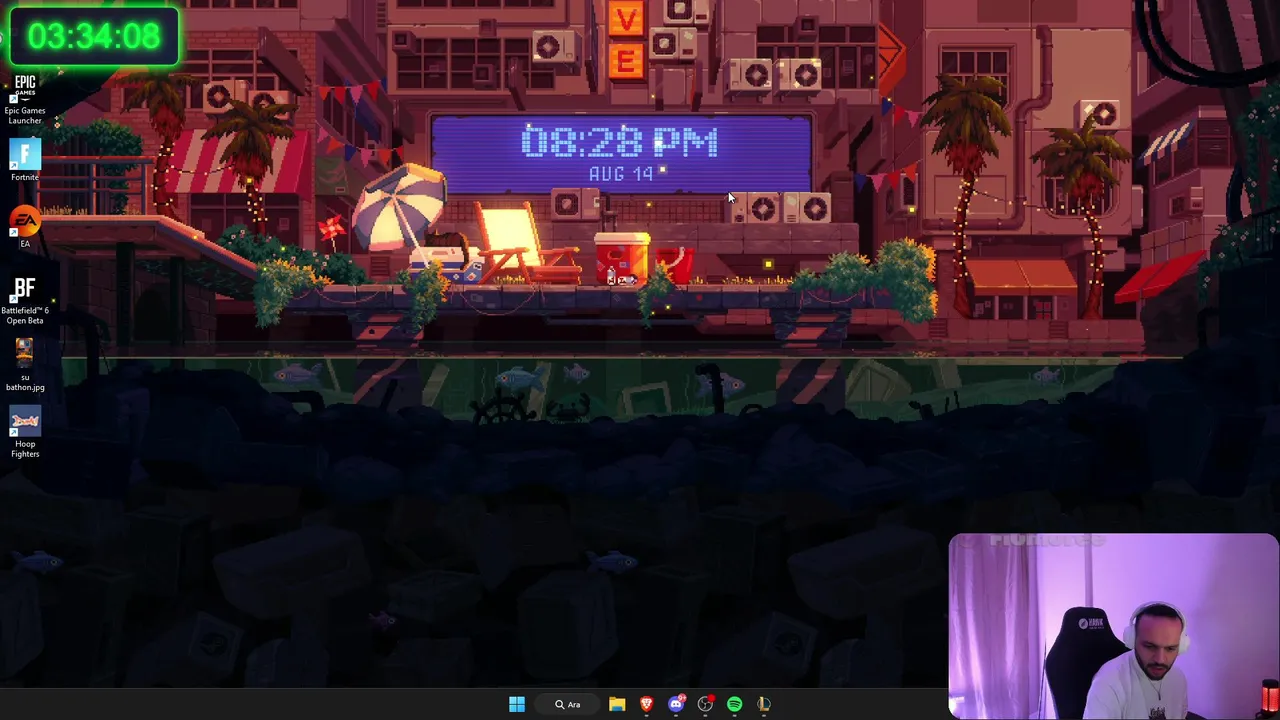The width and height of the screenshot is (1280, 720).
Task: Click the Ara search box on the taskbar
Action: point(567,704)
